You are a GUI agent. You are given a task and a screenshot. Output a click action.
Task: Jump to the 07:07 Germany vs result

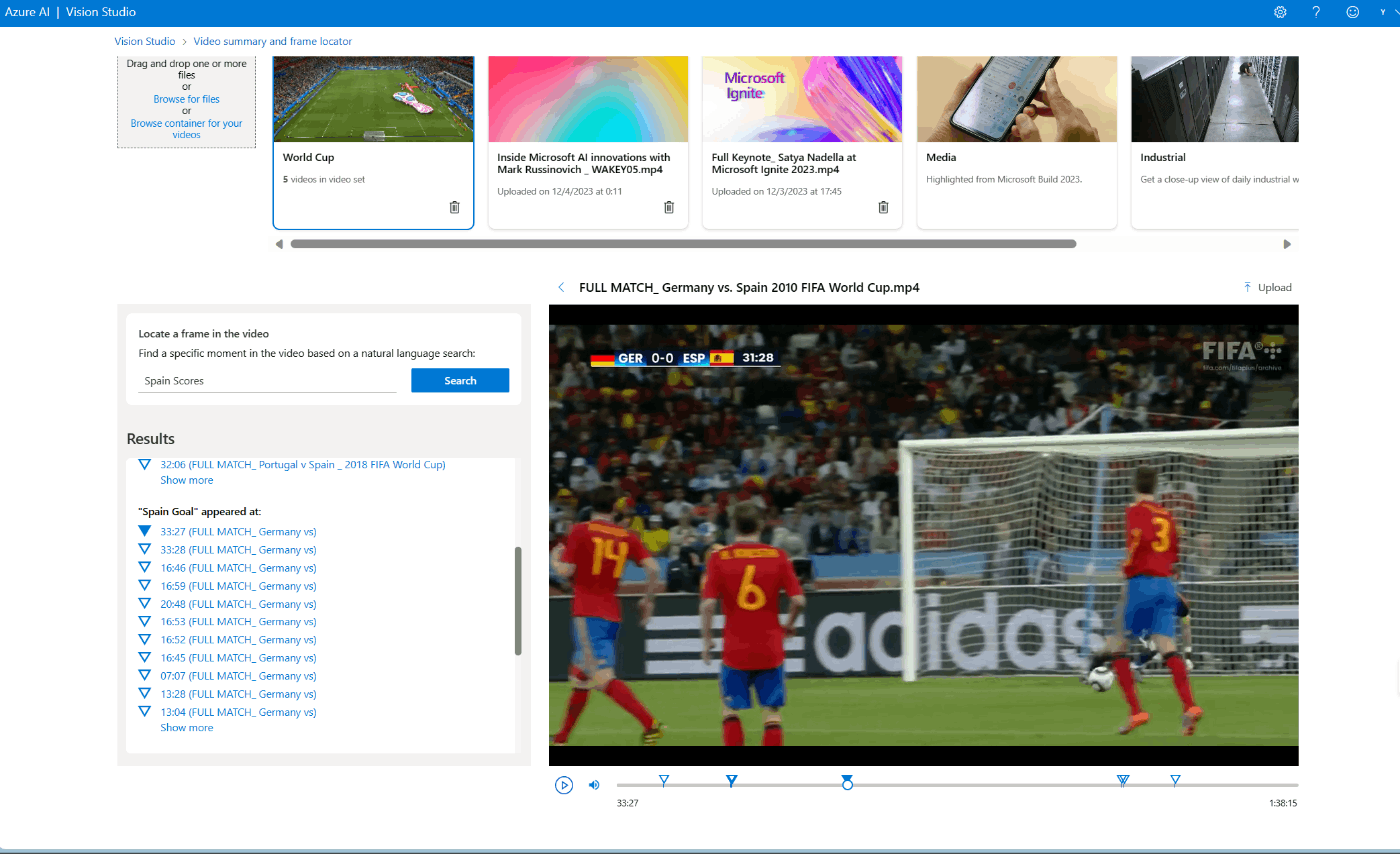tap(238, 676)
